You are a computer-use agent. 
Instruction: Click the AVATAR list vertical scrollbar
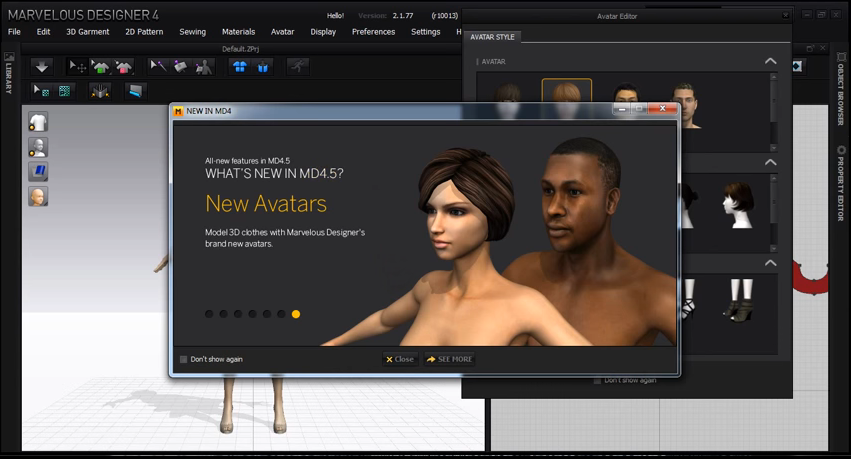click(773, 112)
